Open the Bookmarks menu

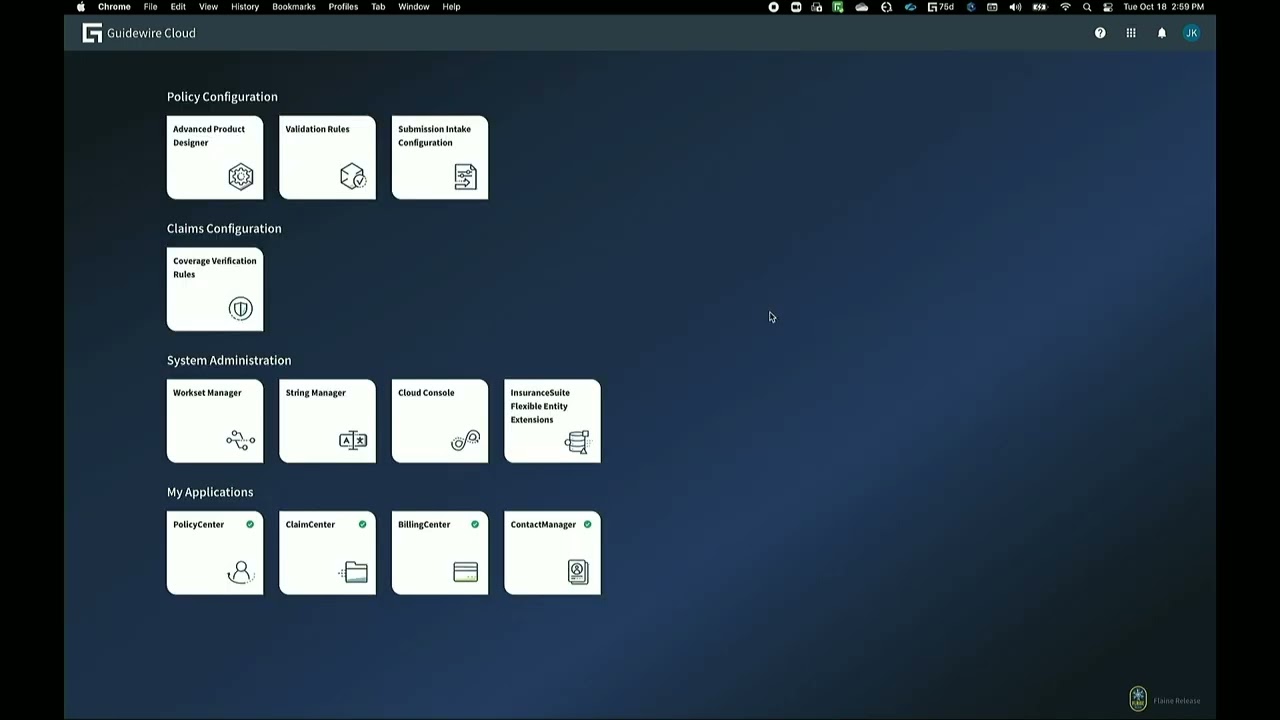coord(294,7)
